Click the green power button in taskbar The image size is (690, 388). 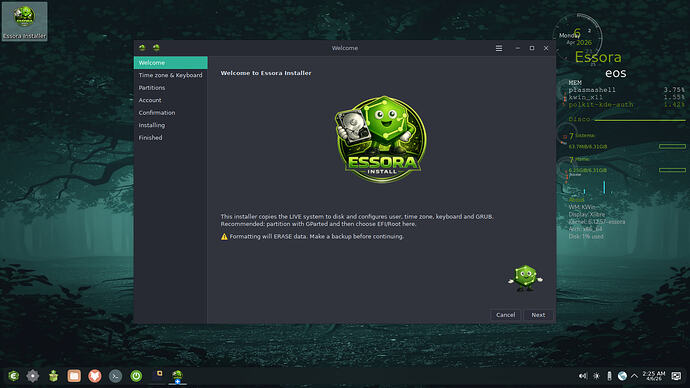click(136, 376)
